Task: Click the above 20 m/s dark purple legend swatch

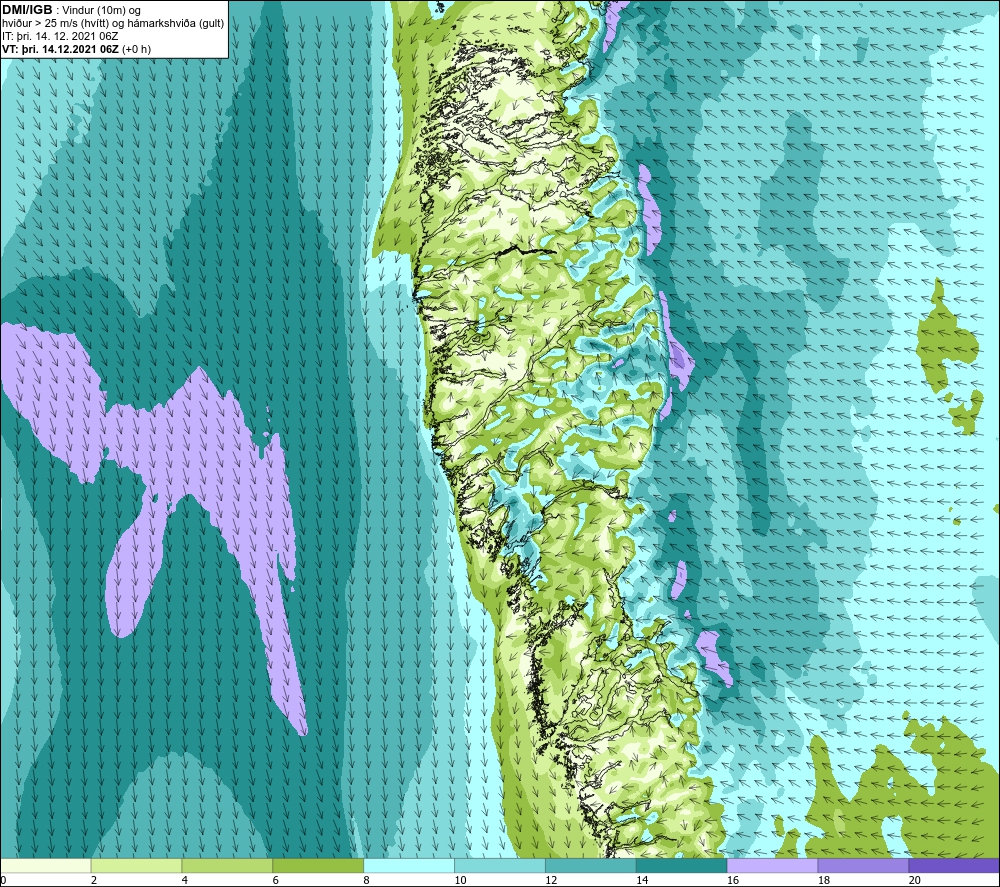Action: tap(954, 865)
